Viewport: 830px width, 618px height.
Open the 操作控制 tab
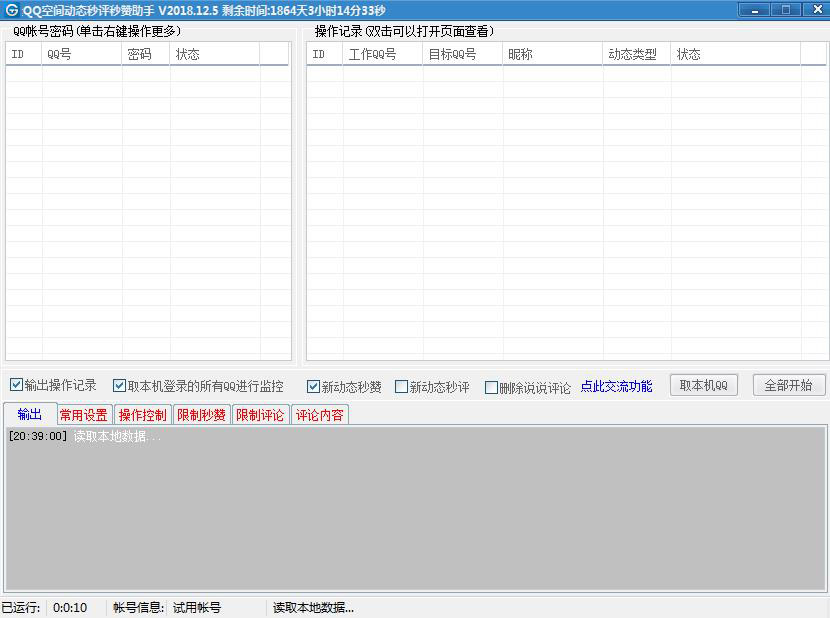pos(142,415)
